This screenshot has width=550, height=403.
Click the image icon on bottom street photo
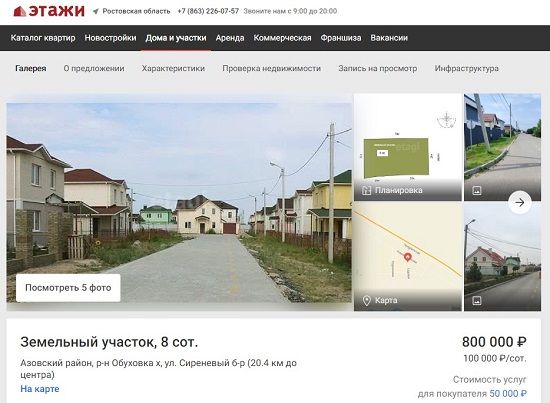point(477,301)
